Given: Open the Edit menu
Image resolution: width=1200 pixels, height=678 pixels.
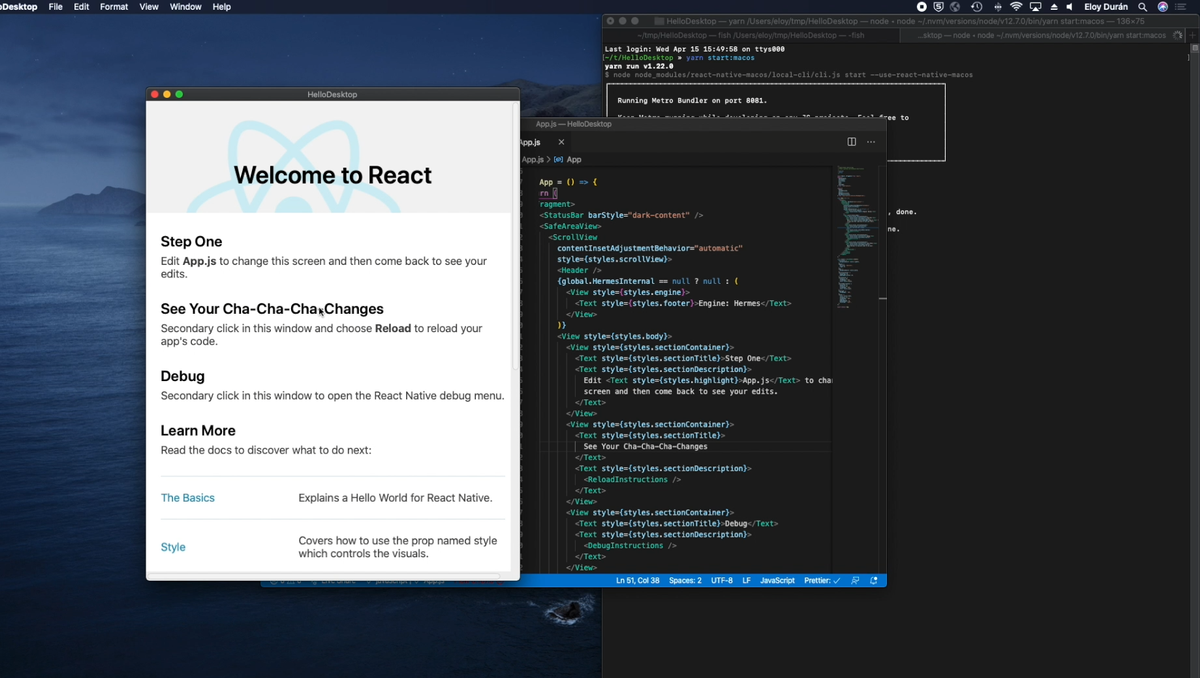Looking at the screenshot, I should 81,6.
